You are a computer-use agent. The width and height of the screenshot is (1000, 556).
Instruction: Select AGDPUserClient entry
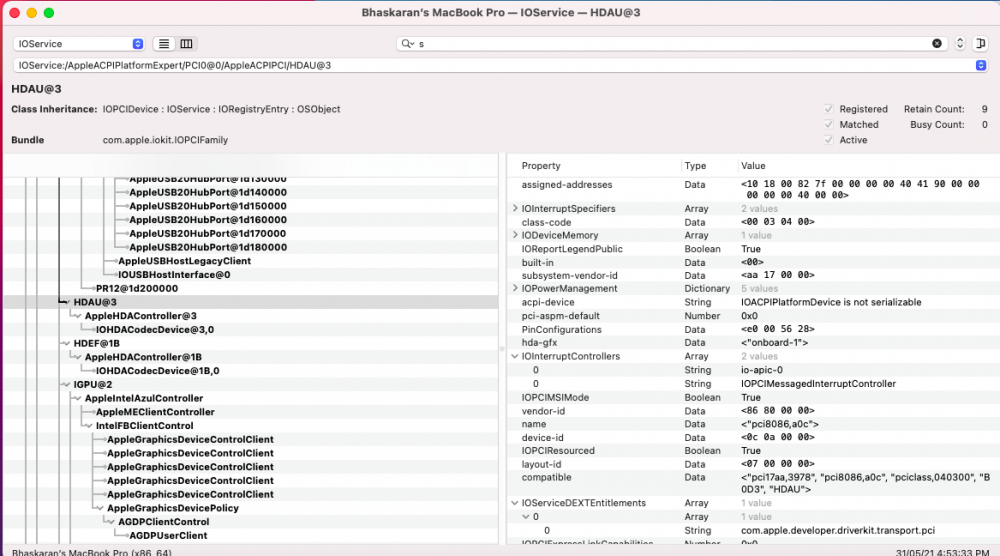click(168, 536)
